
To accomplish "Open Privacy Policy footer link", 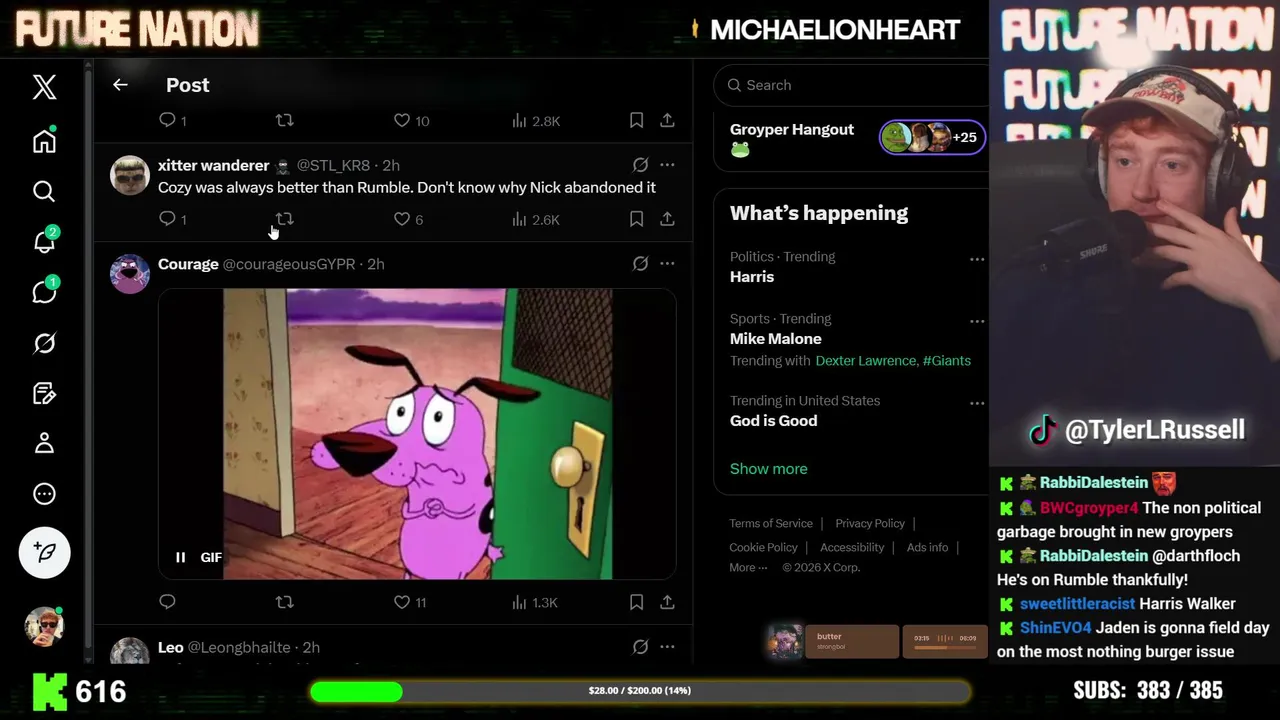I will pyautogui.click(x=870, y=523).
